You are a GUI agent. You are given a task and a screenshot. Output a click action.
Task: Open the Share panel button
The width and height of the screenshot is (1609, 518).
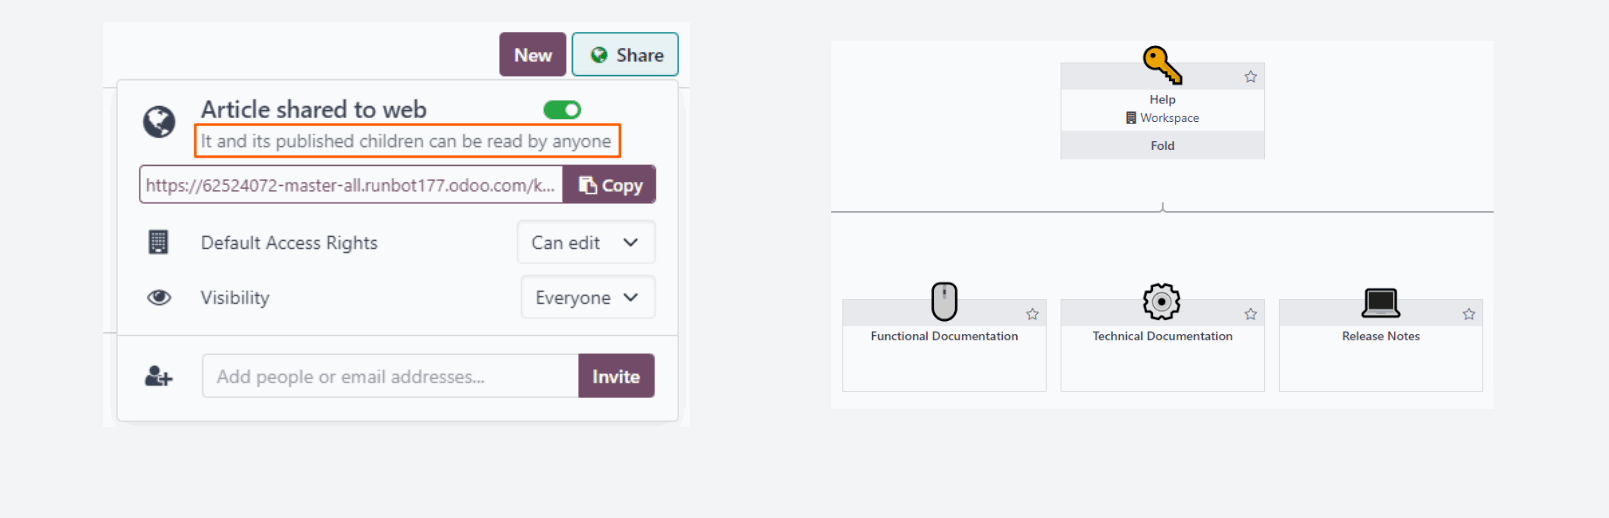(x=625, y=55)
